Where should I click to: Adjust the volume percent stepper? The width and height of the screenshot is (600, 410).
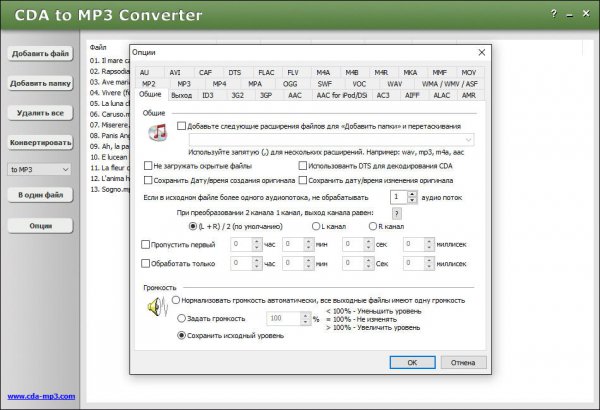click(305, 319)
